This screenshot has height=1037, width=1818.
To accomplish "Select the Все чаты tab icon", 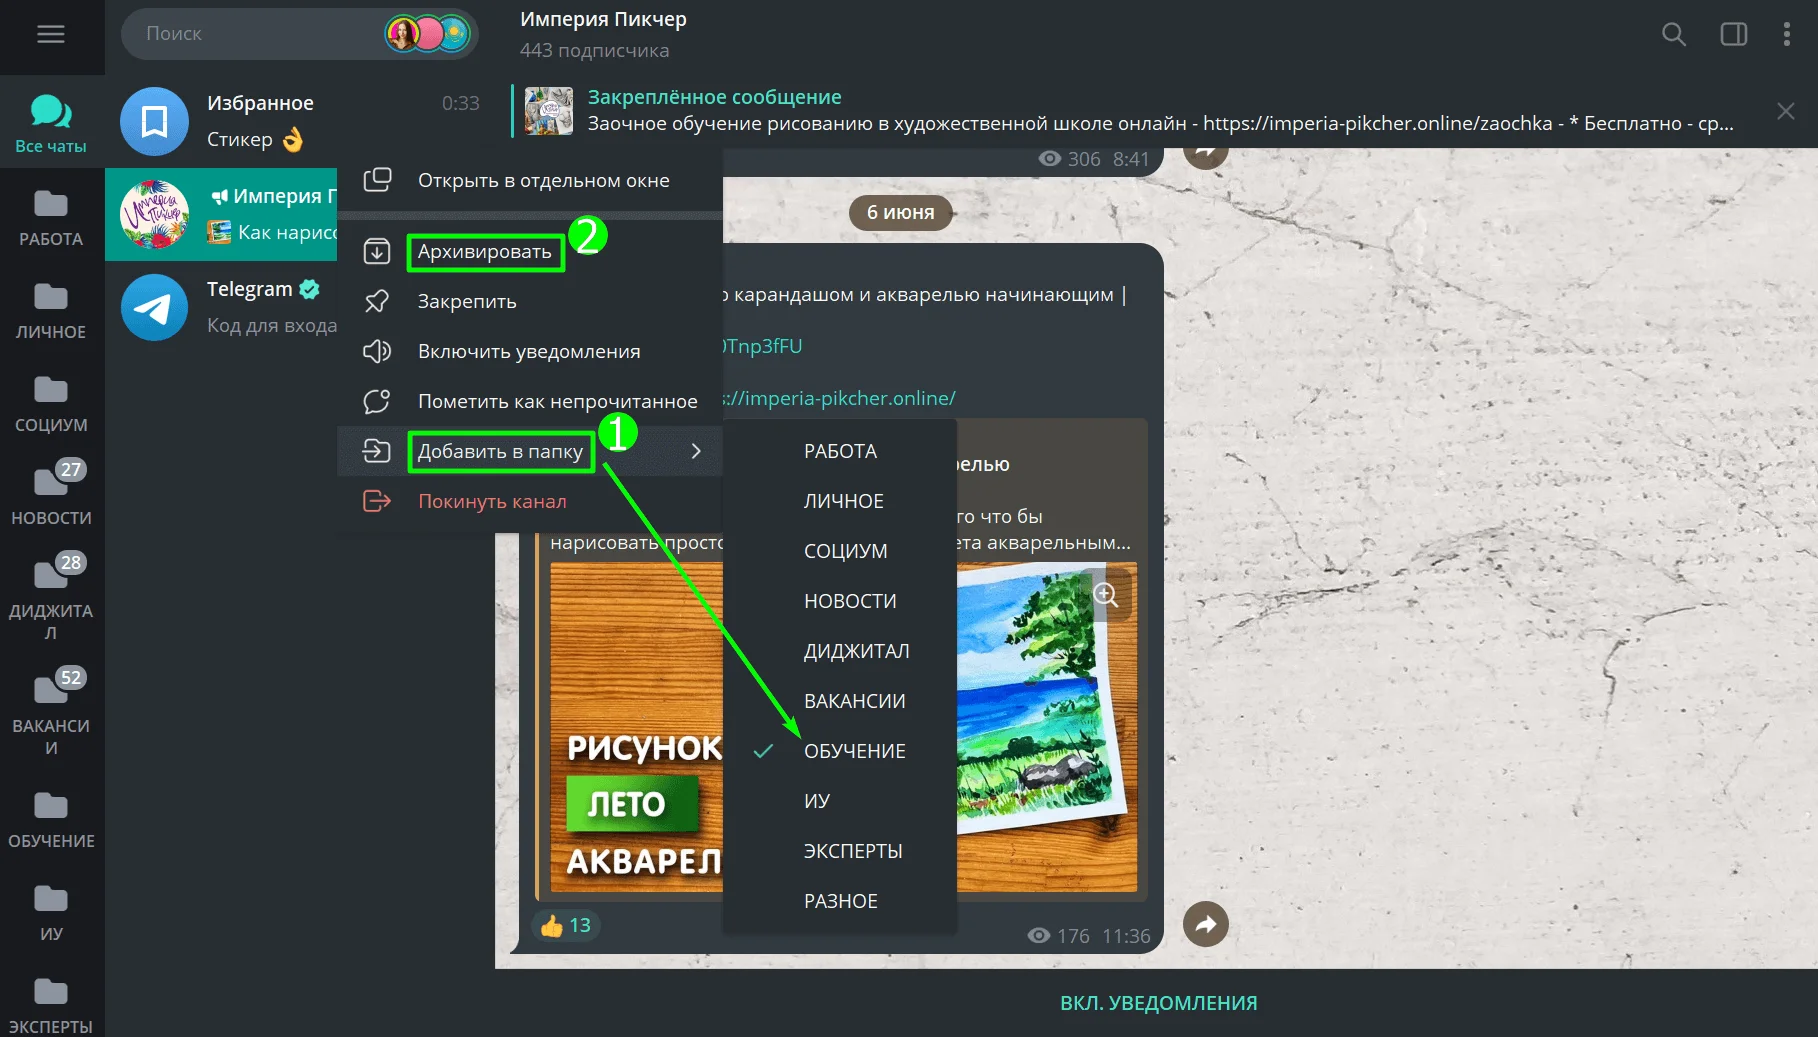I will 51,122.
